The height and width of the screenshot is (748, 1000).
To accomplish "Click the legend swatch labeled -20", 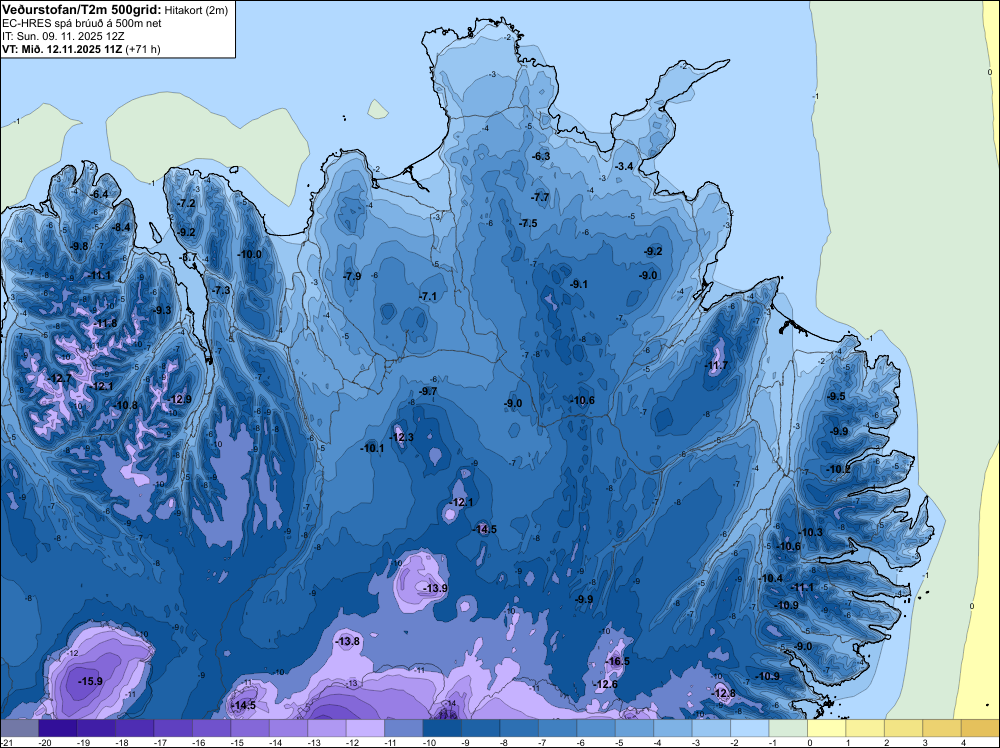I will [57, 729].
